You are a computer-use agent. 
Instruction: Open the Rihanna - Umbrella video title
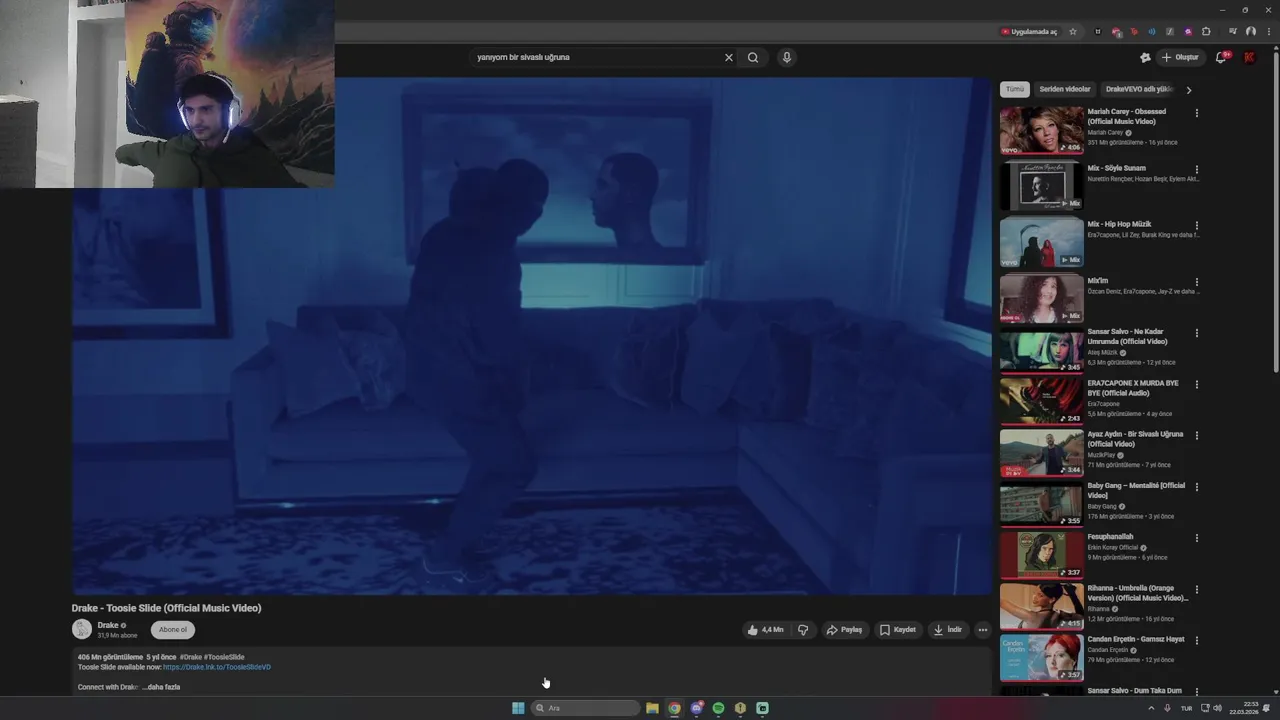click(1138, 593)
